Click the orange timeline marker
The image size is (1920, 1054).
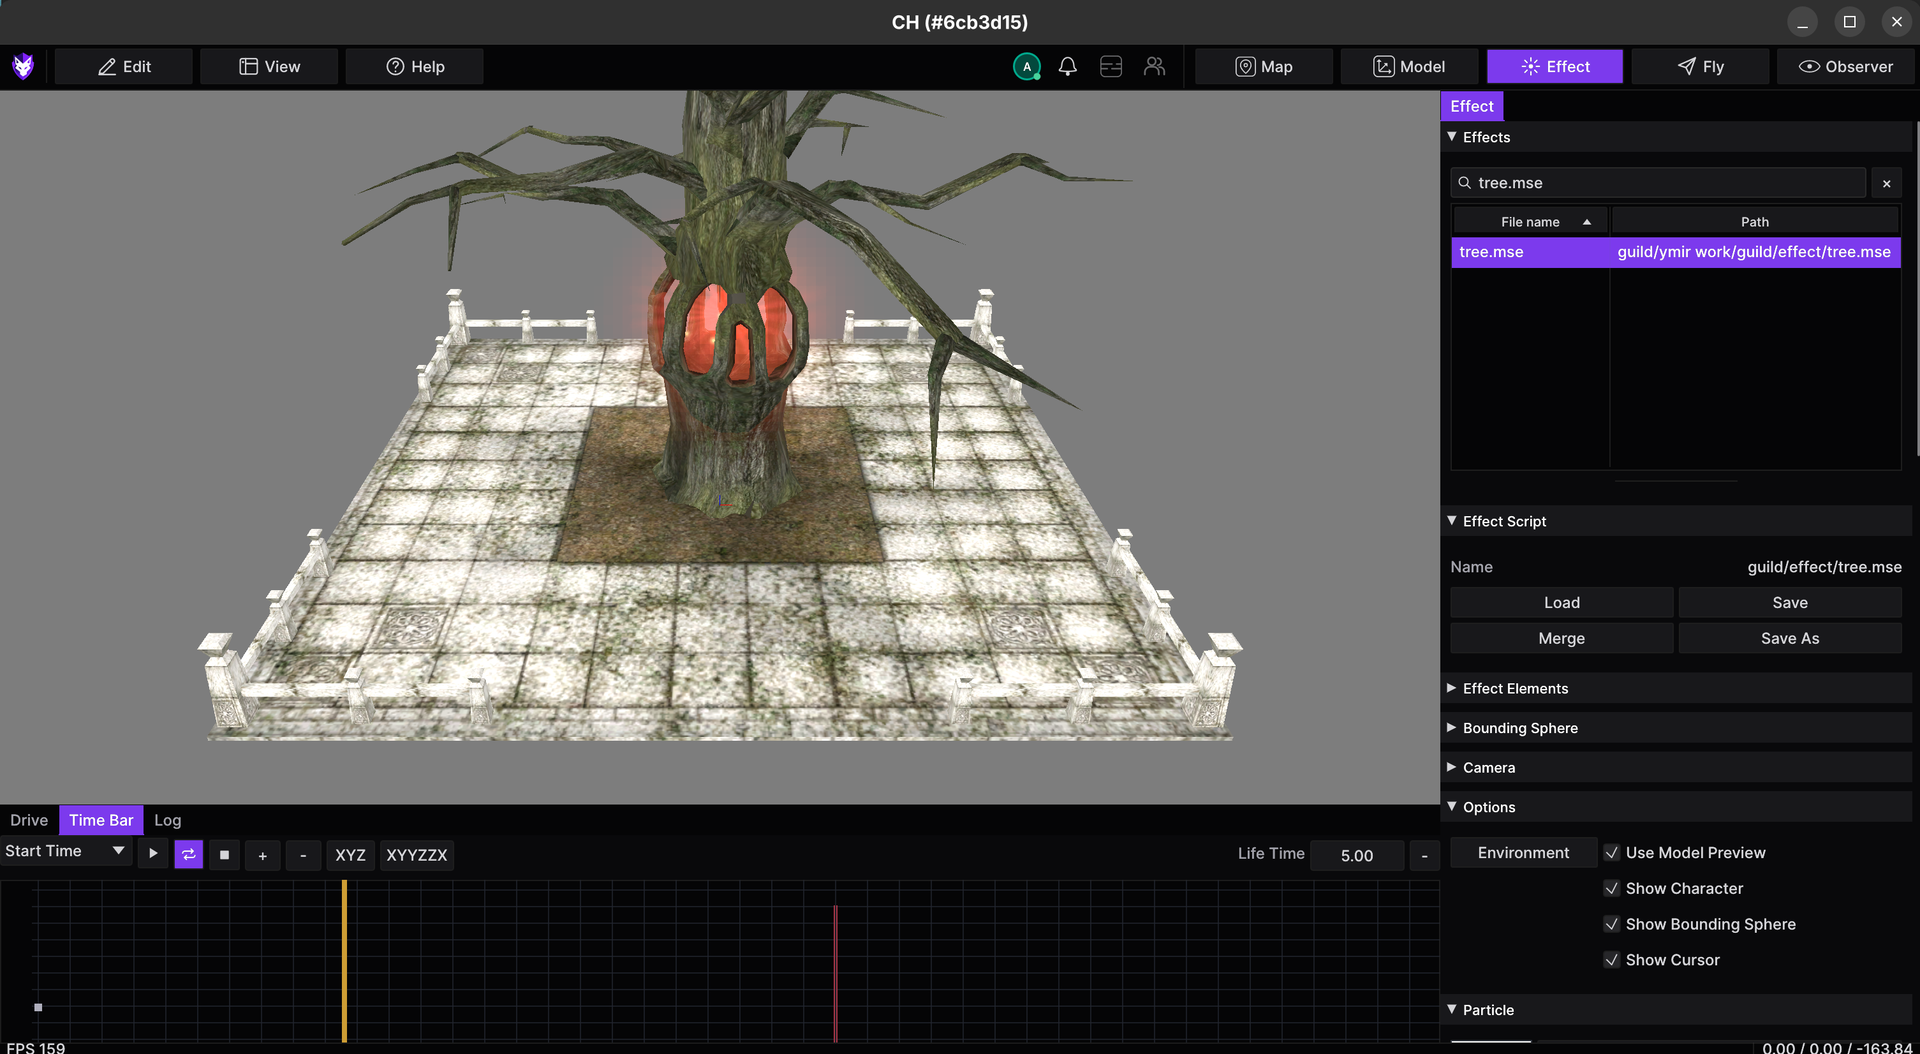coord(344,960)
